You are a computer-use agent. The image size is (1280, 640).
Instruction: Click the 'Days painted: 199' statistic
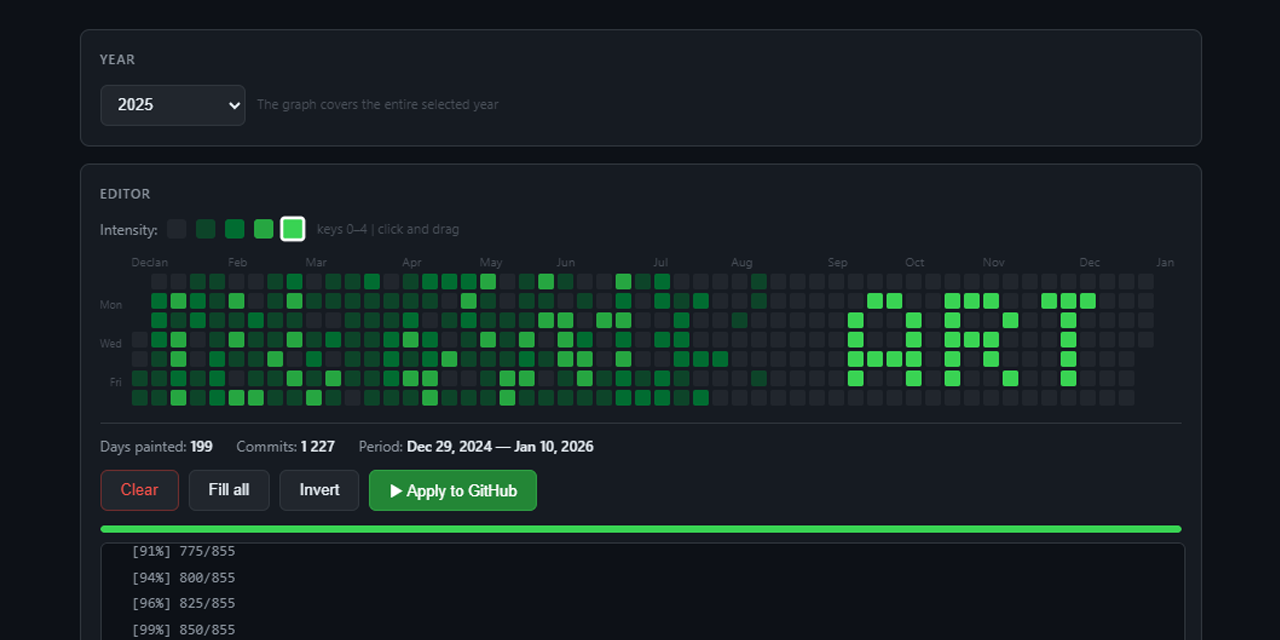point(156,446)
